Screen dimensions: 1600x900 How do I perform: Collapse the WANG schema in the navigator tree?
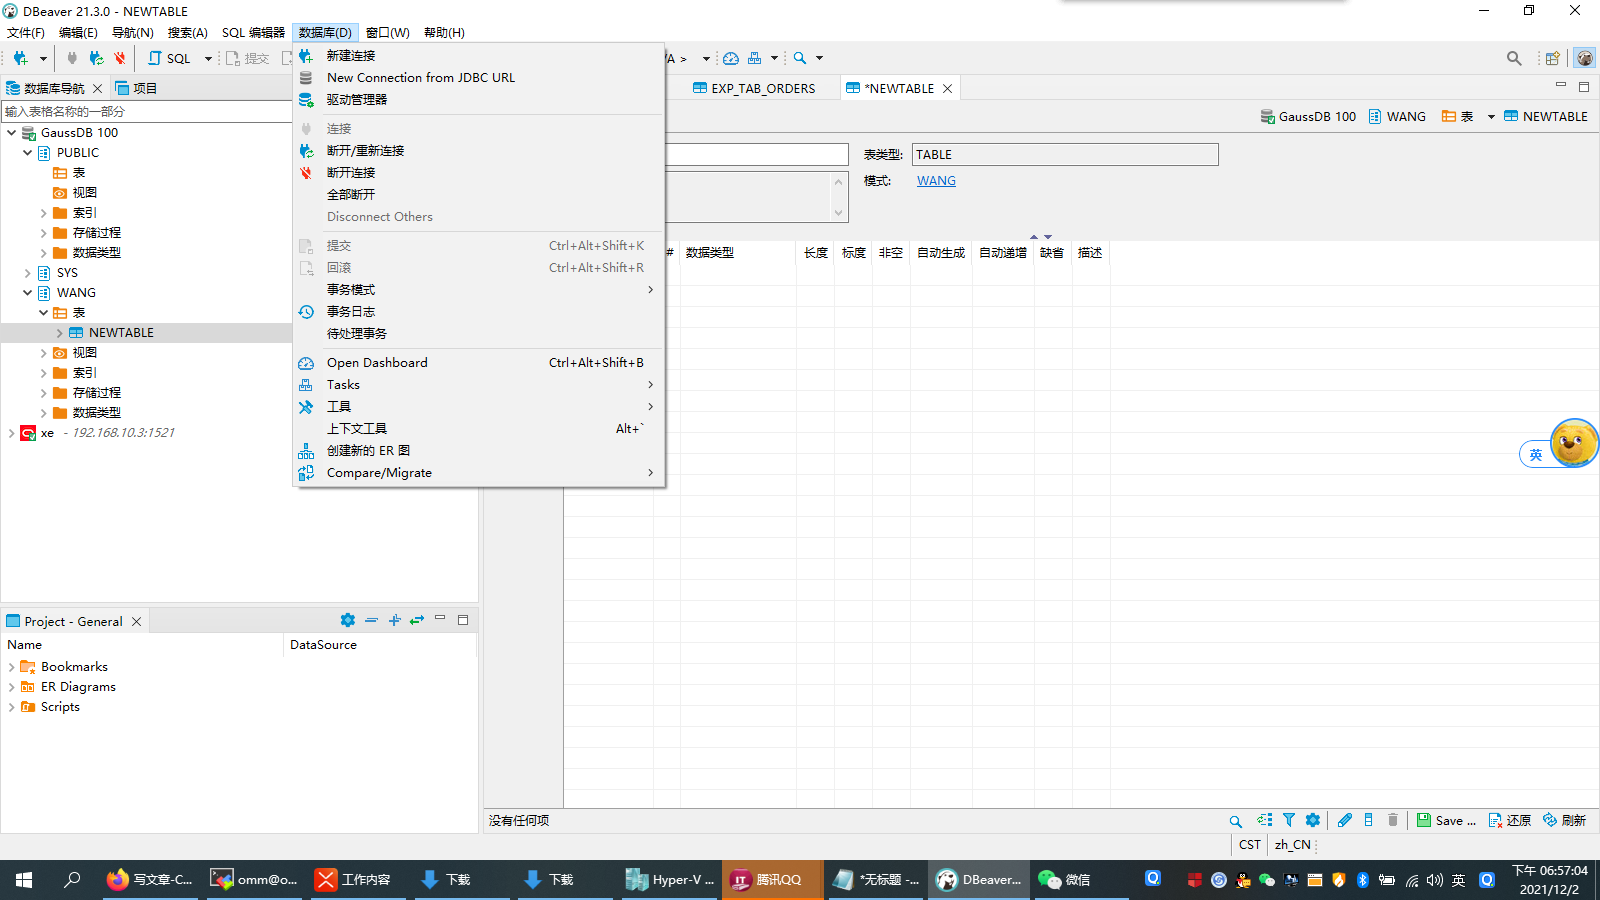pyautogui.click(x=27, y=292)
